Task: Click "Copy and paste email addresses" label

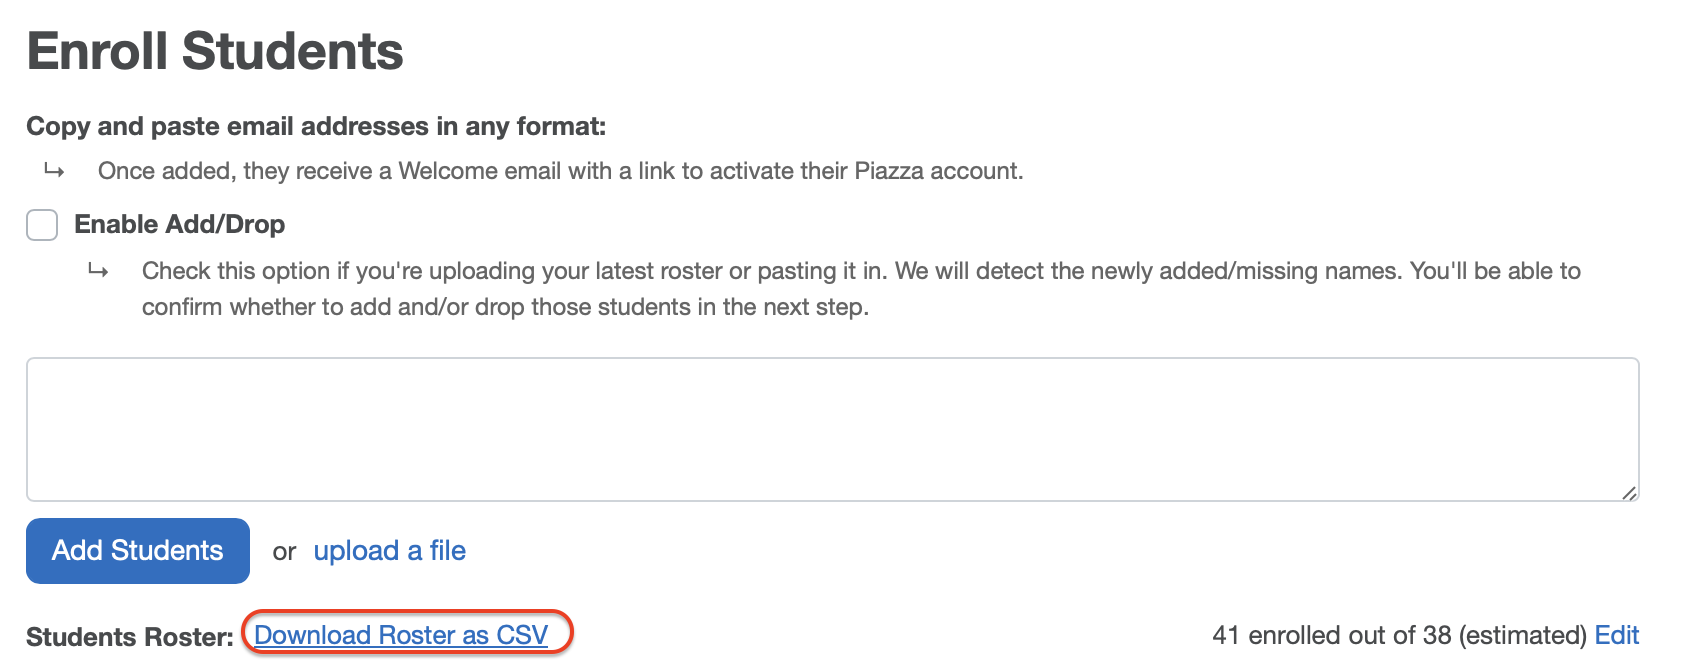Action: 316,127
